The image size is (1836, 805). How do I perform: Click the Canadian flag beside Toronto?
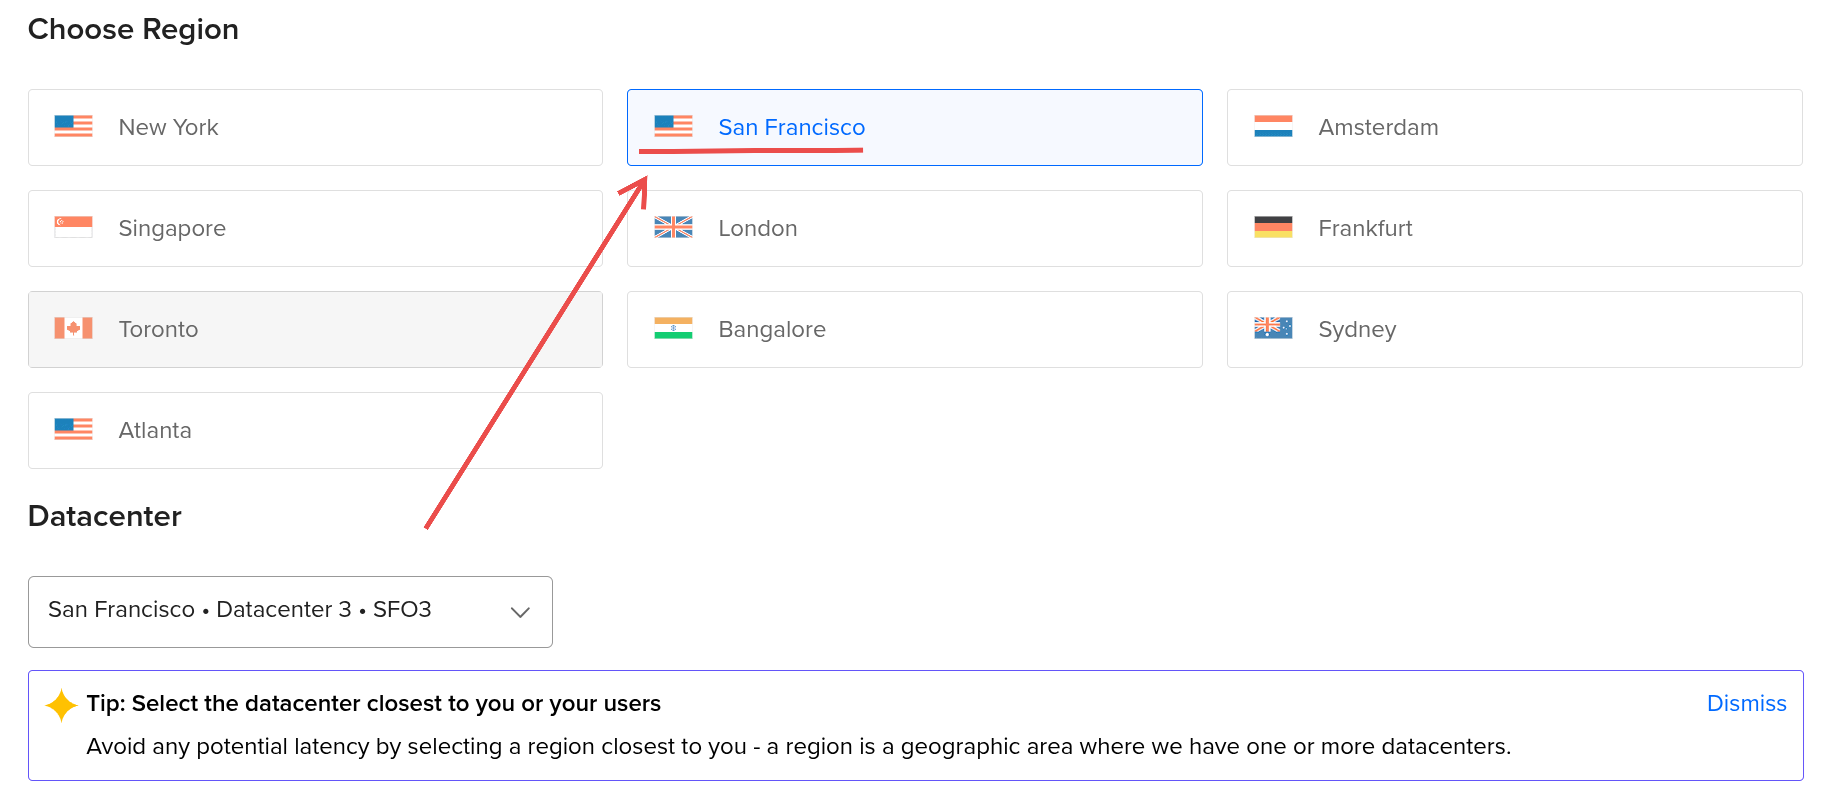pyautogui.click(x=72, y=329)
